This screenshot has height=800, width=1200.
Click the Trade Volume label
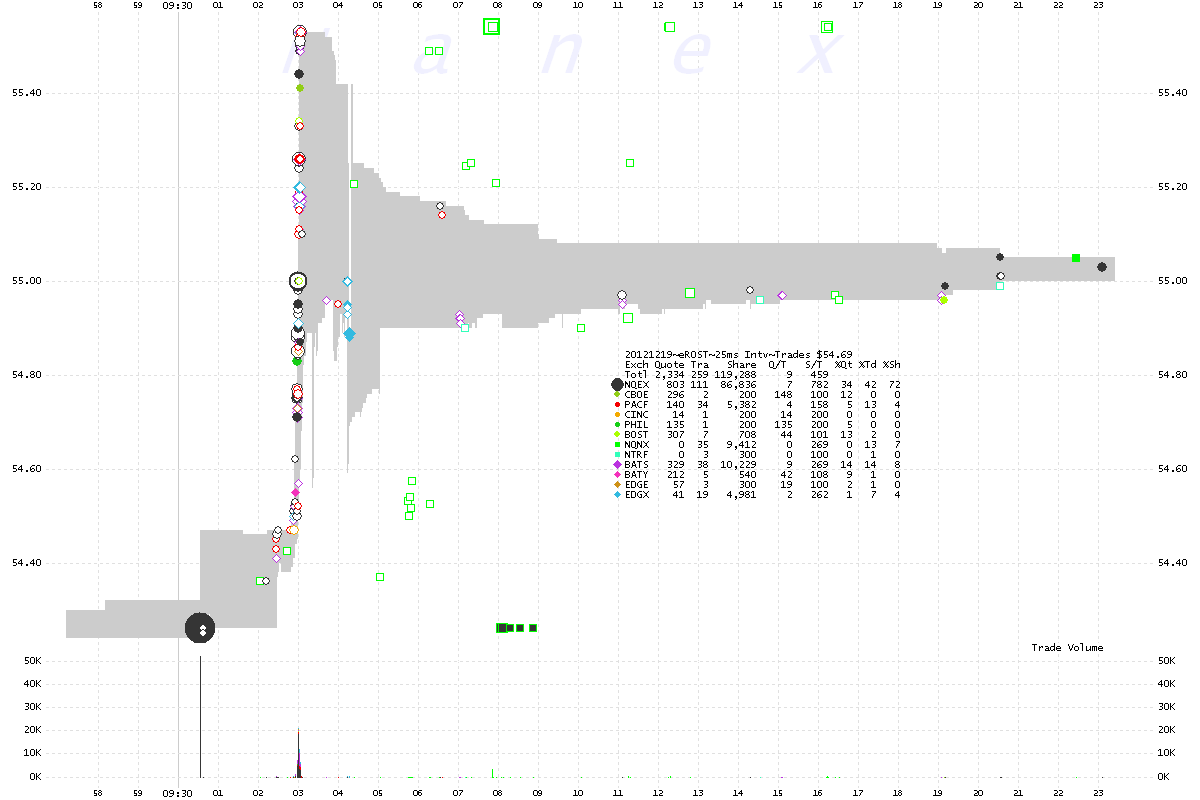coord(1067,648)
